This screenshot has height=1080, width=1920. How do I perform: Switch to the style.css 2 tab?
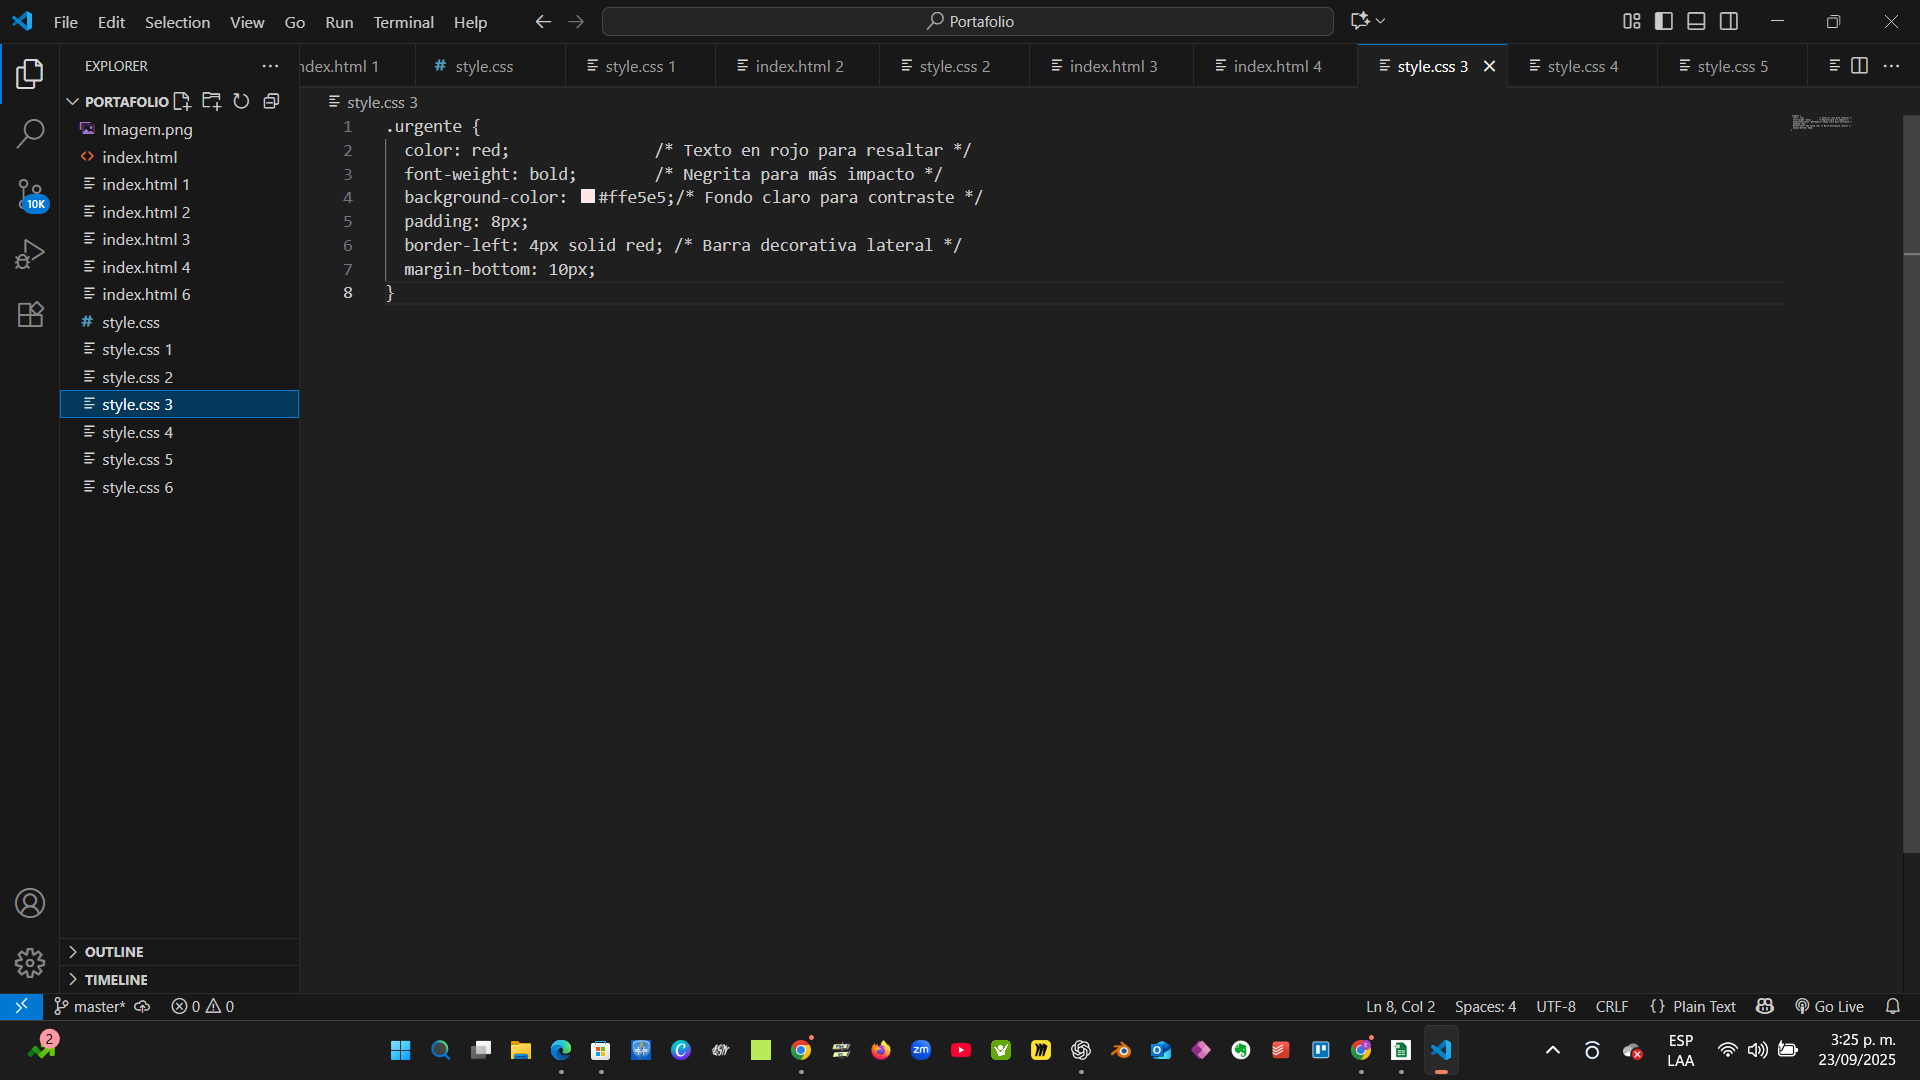954,66
